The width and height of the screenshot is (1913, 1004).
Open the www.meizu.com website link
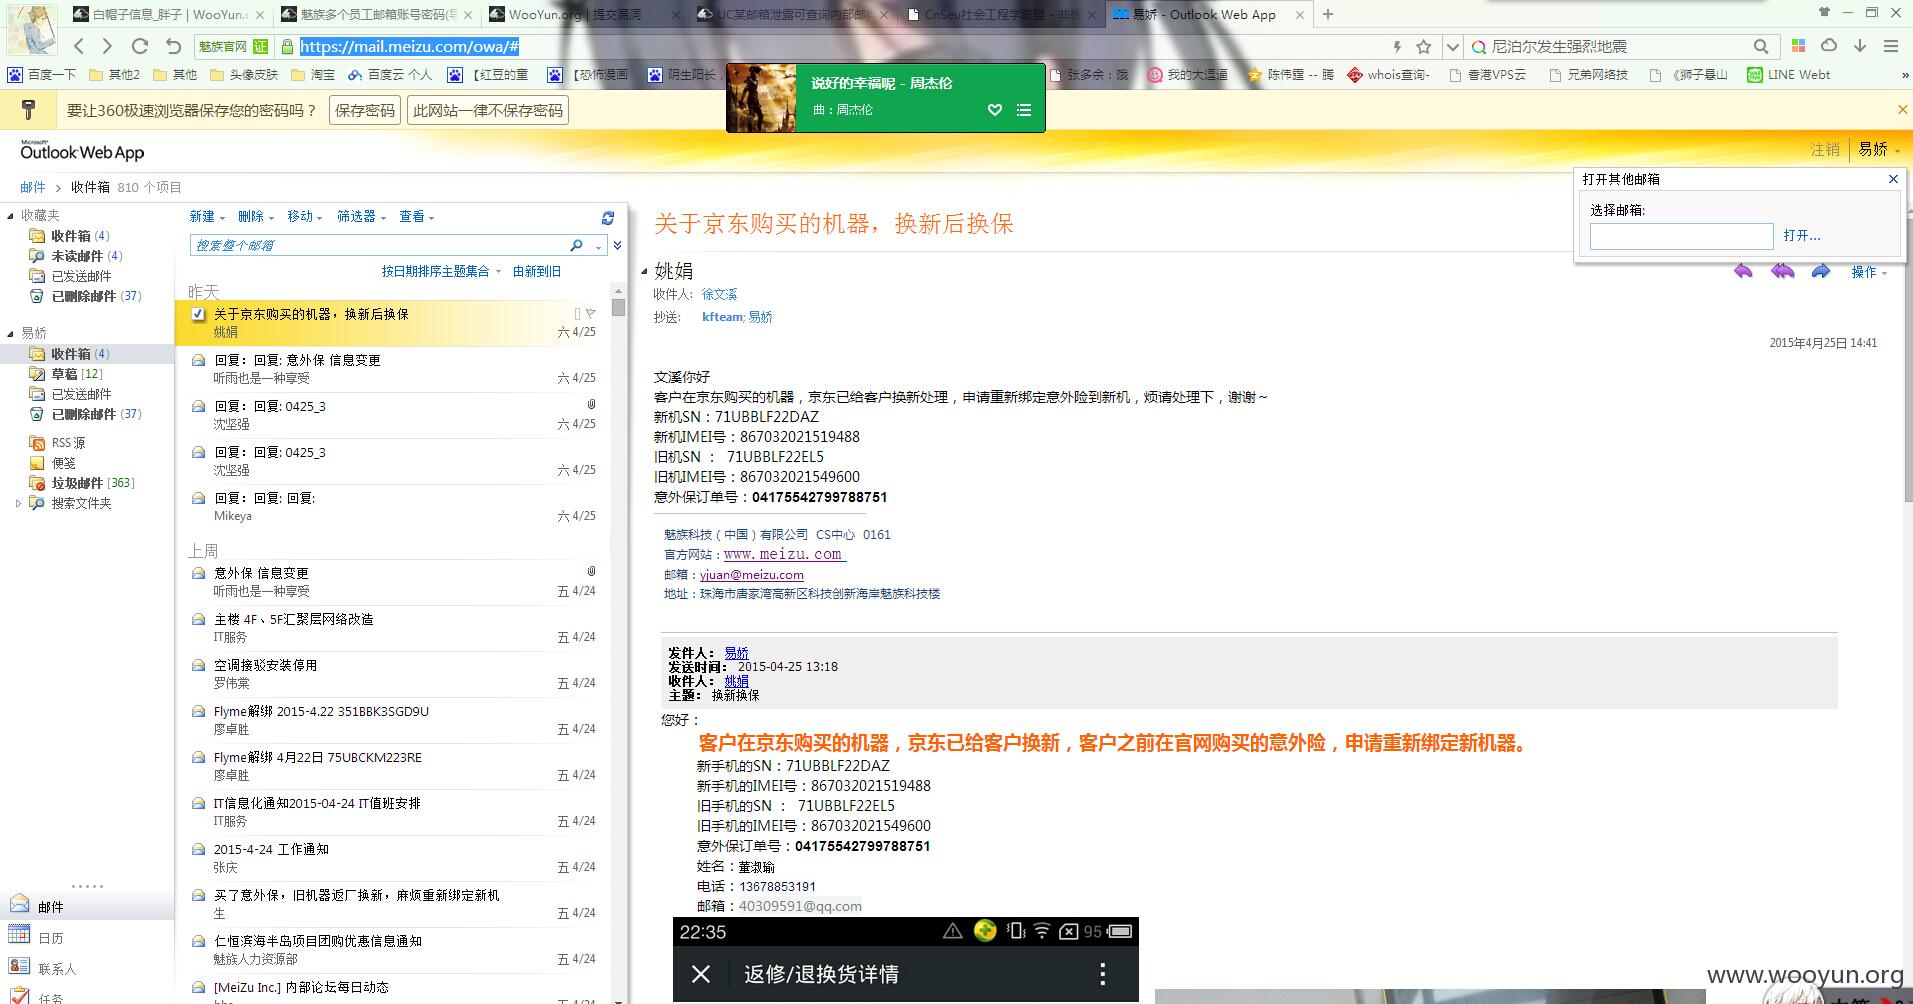[784, 554]
